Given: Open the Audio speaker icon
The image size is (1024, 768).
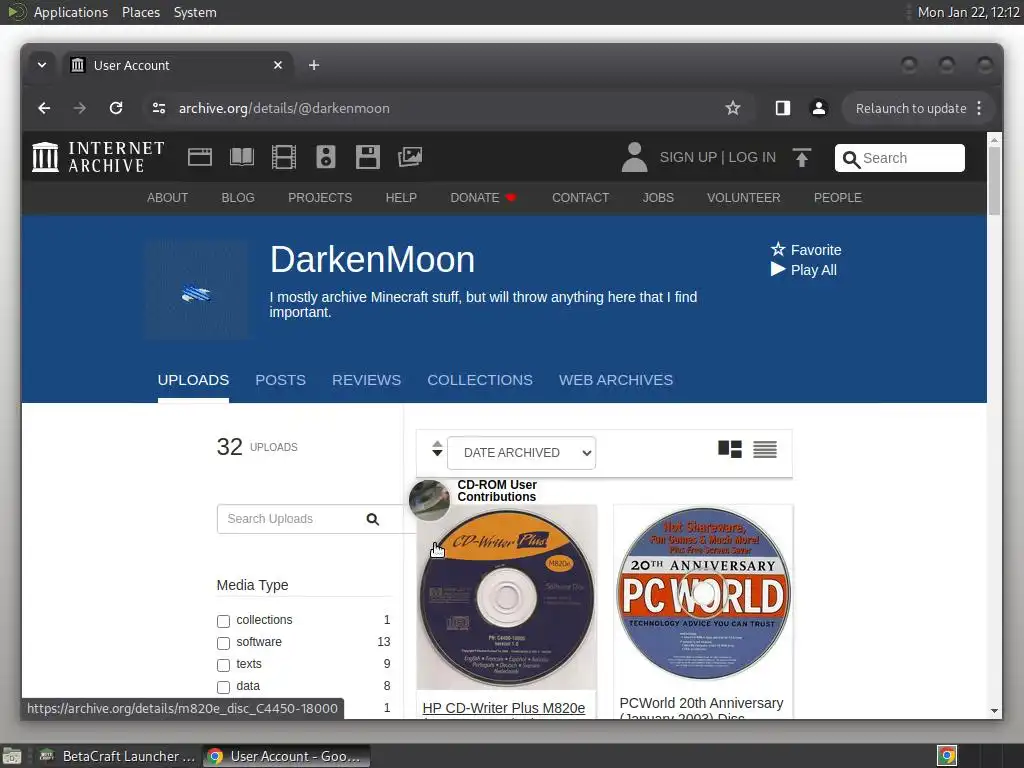Looking at the screenshot, I should point(326,157).
